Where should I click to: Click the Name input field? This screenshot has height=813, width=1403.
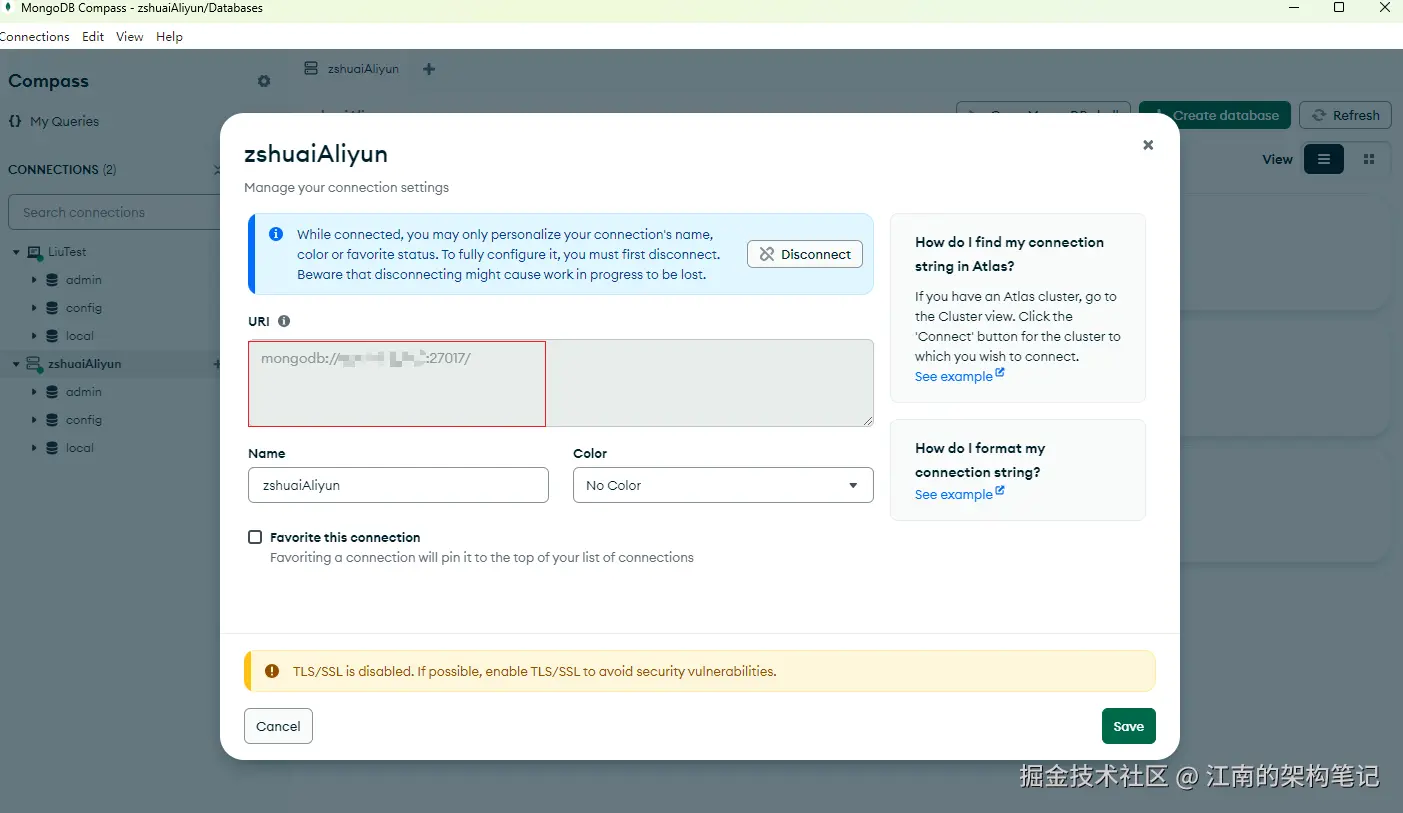point(398,485)
